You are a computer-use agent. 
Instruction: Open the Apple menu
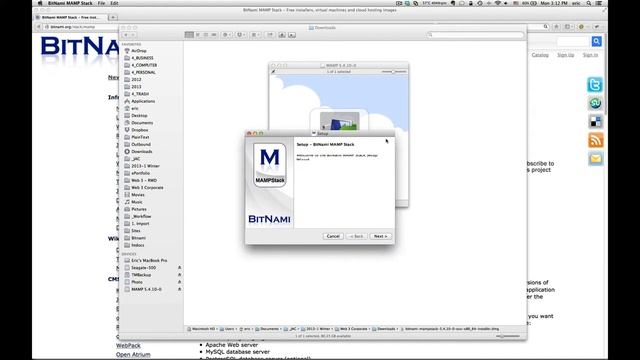[x=40, y=3]
